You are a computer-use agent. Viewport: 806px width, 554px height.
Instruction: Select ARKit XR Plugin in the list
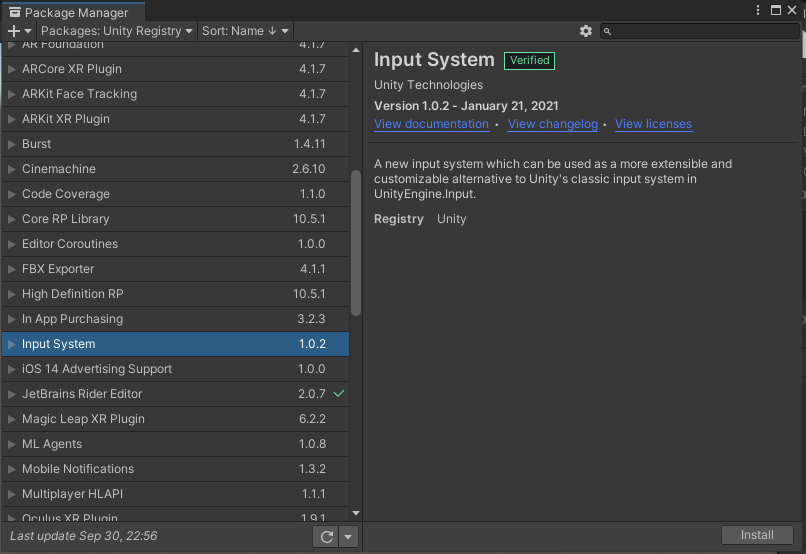coord(175,119)
